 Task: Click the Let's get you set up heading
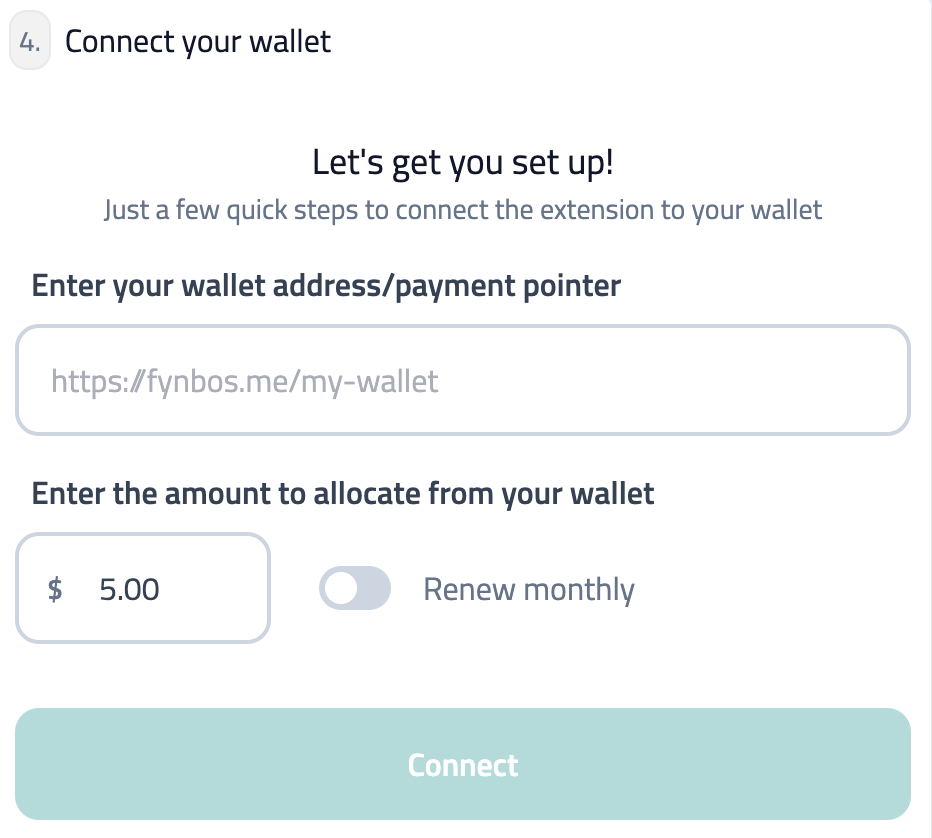point(463,160)
